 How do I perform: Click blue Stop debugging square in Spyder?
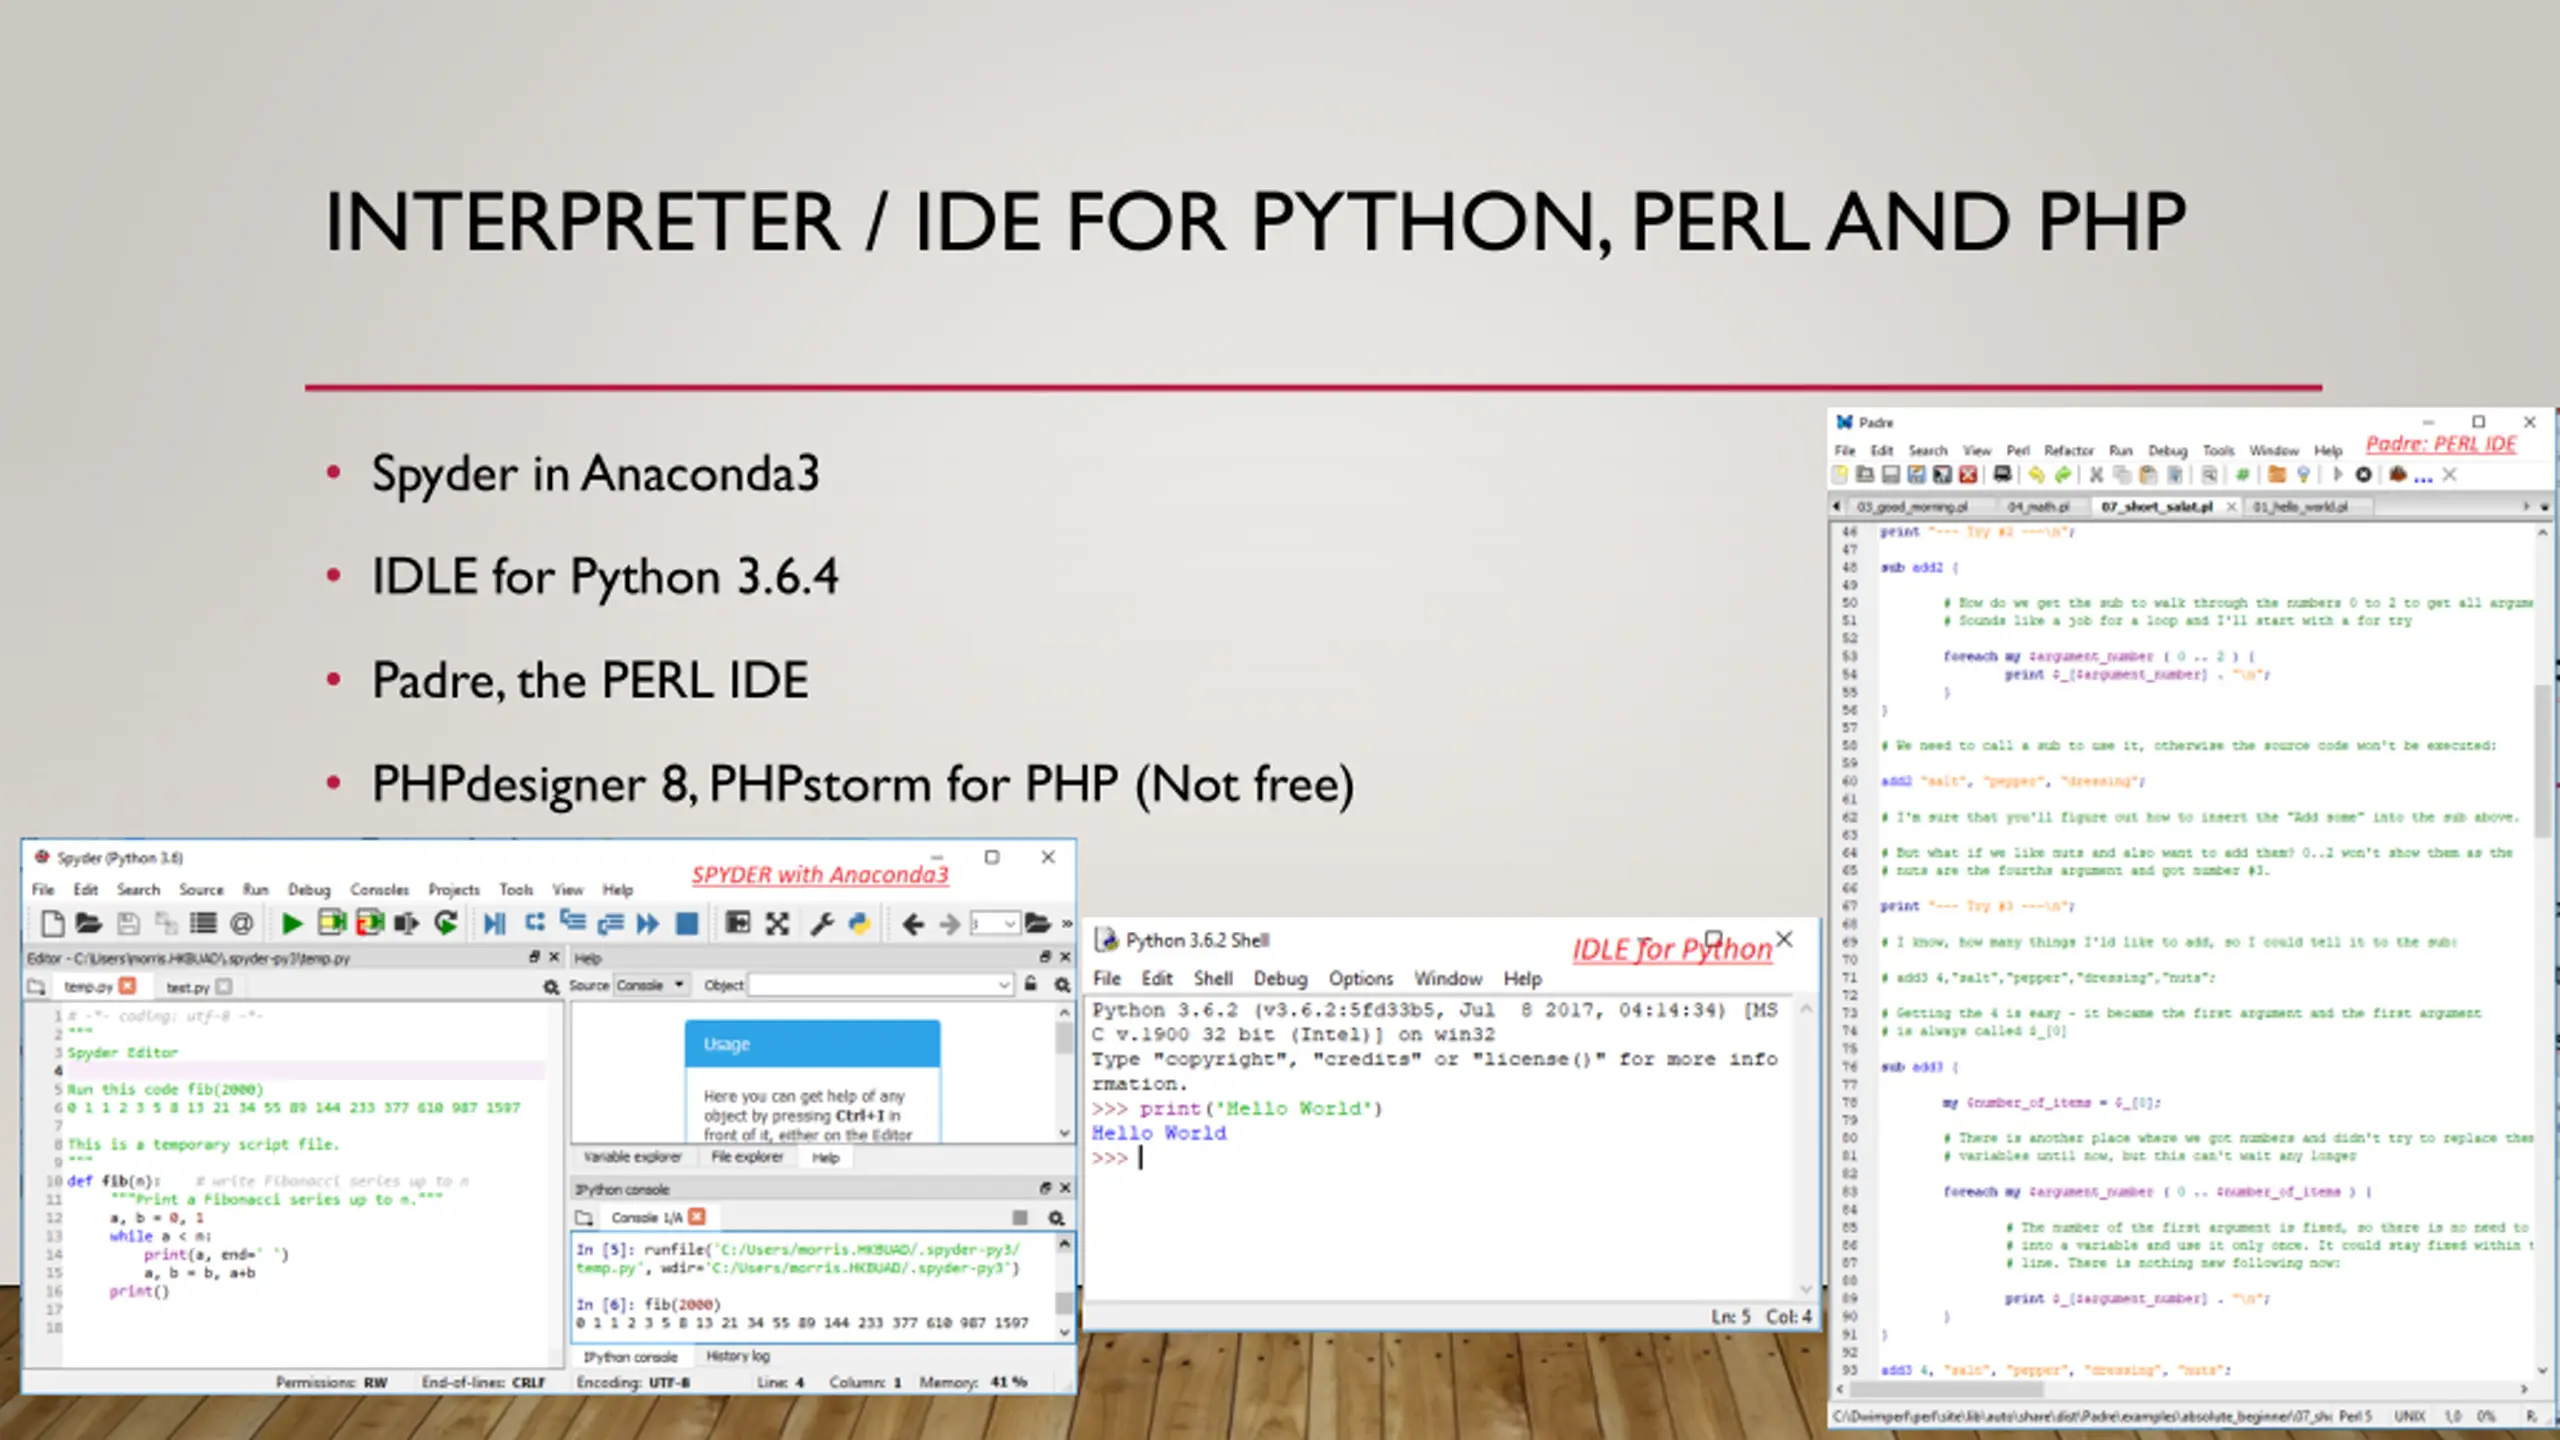pyautogui.click(x=687, y=924)
